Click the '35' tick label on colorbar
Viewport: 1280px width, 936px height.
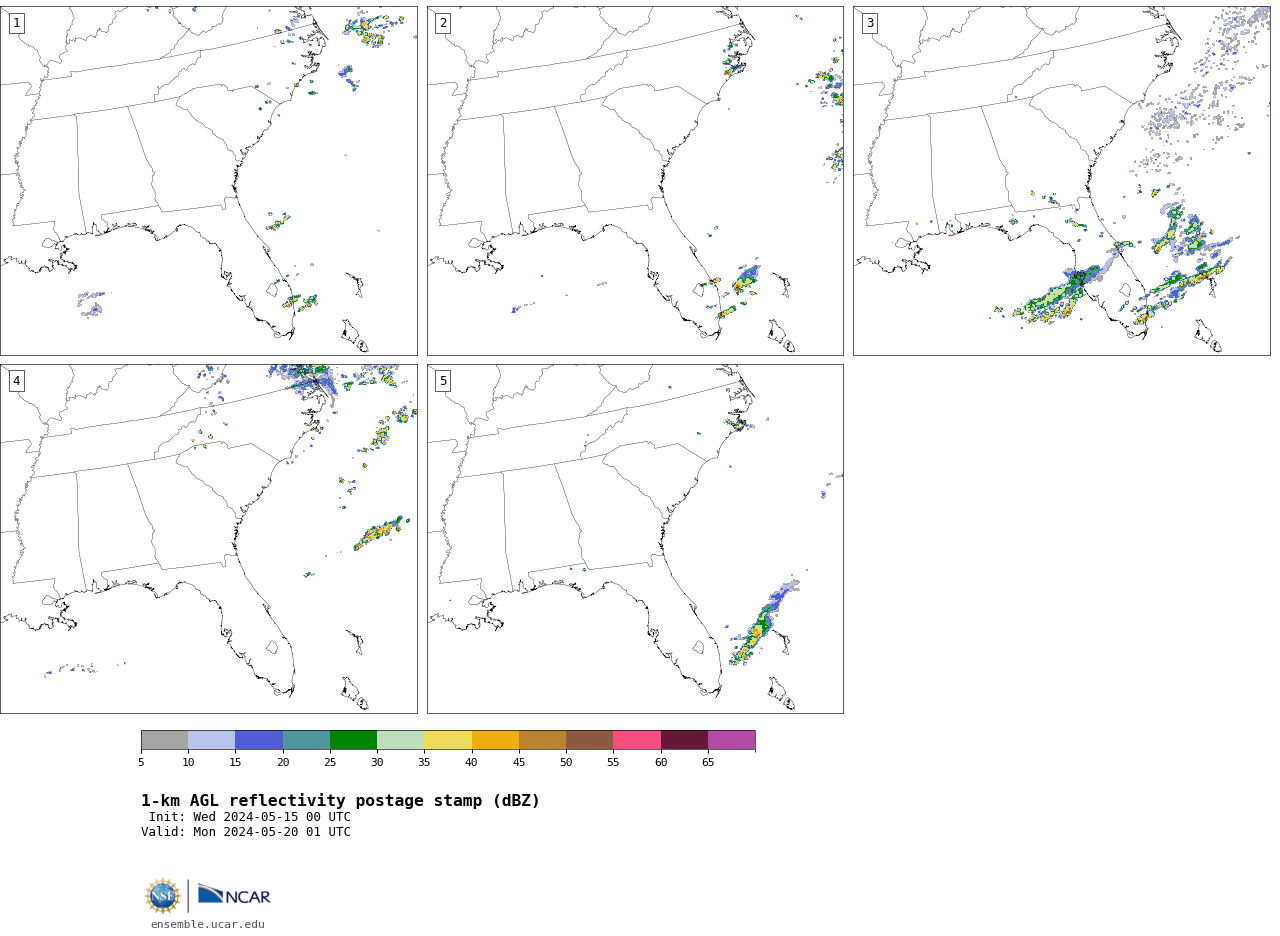[x=424, y=763]
